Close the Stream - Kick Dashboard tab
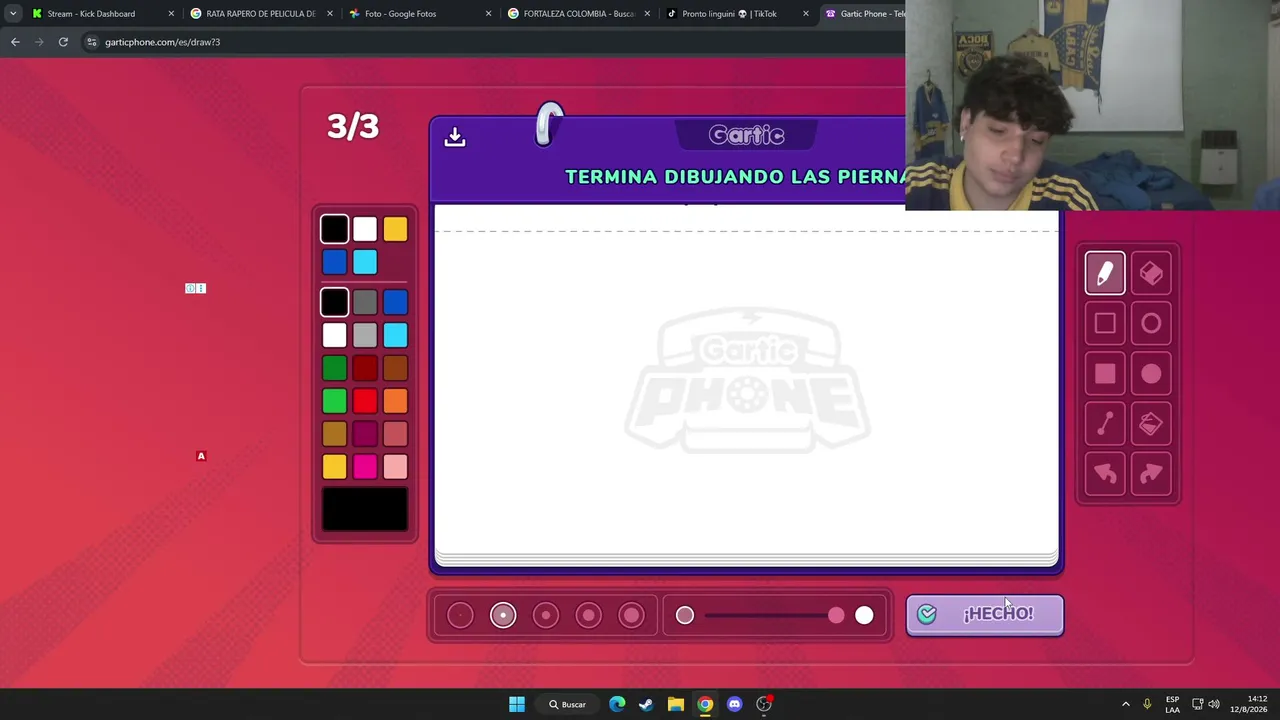The height and width of the screenshot is (720, 1280). click(x=171, y=14)
